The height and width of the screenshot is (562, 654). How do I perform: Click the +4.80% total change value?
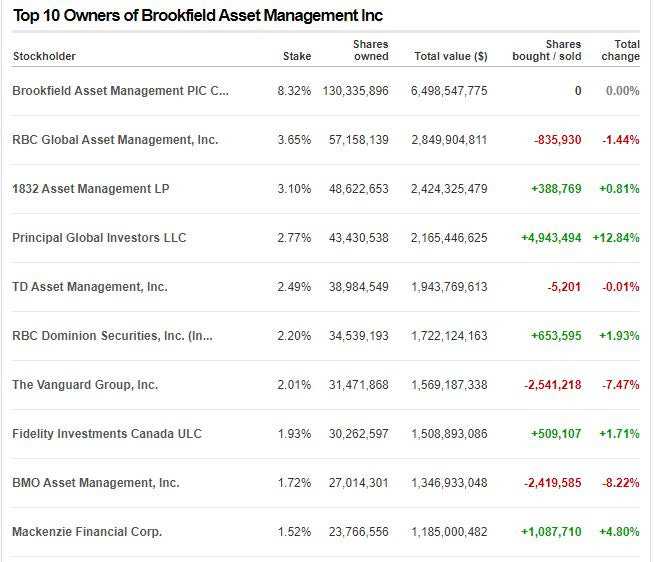619,532
